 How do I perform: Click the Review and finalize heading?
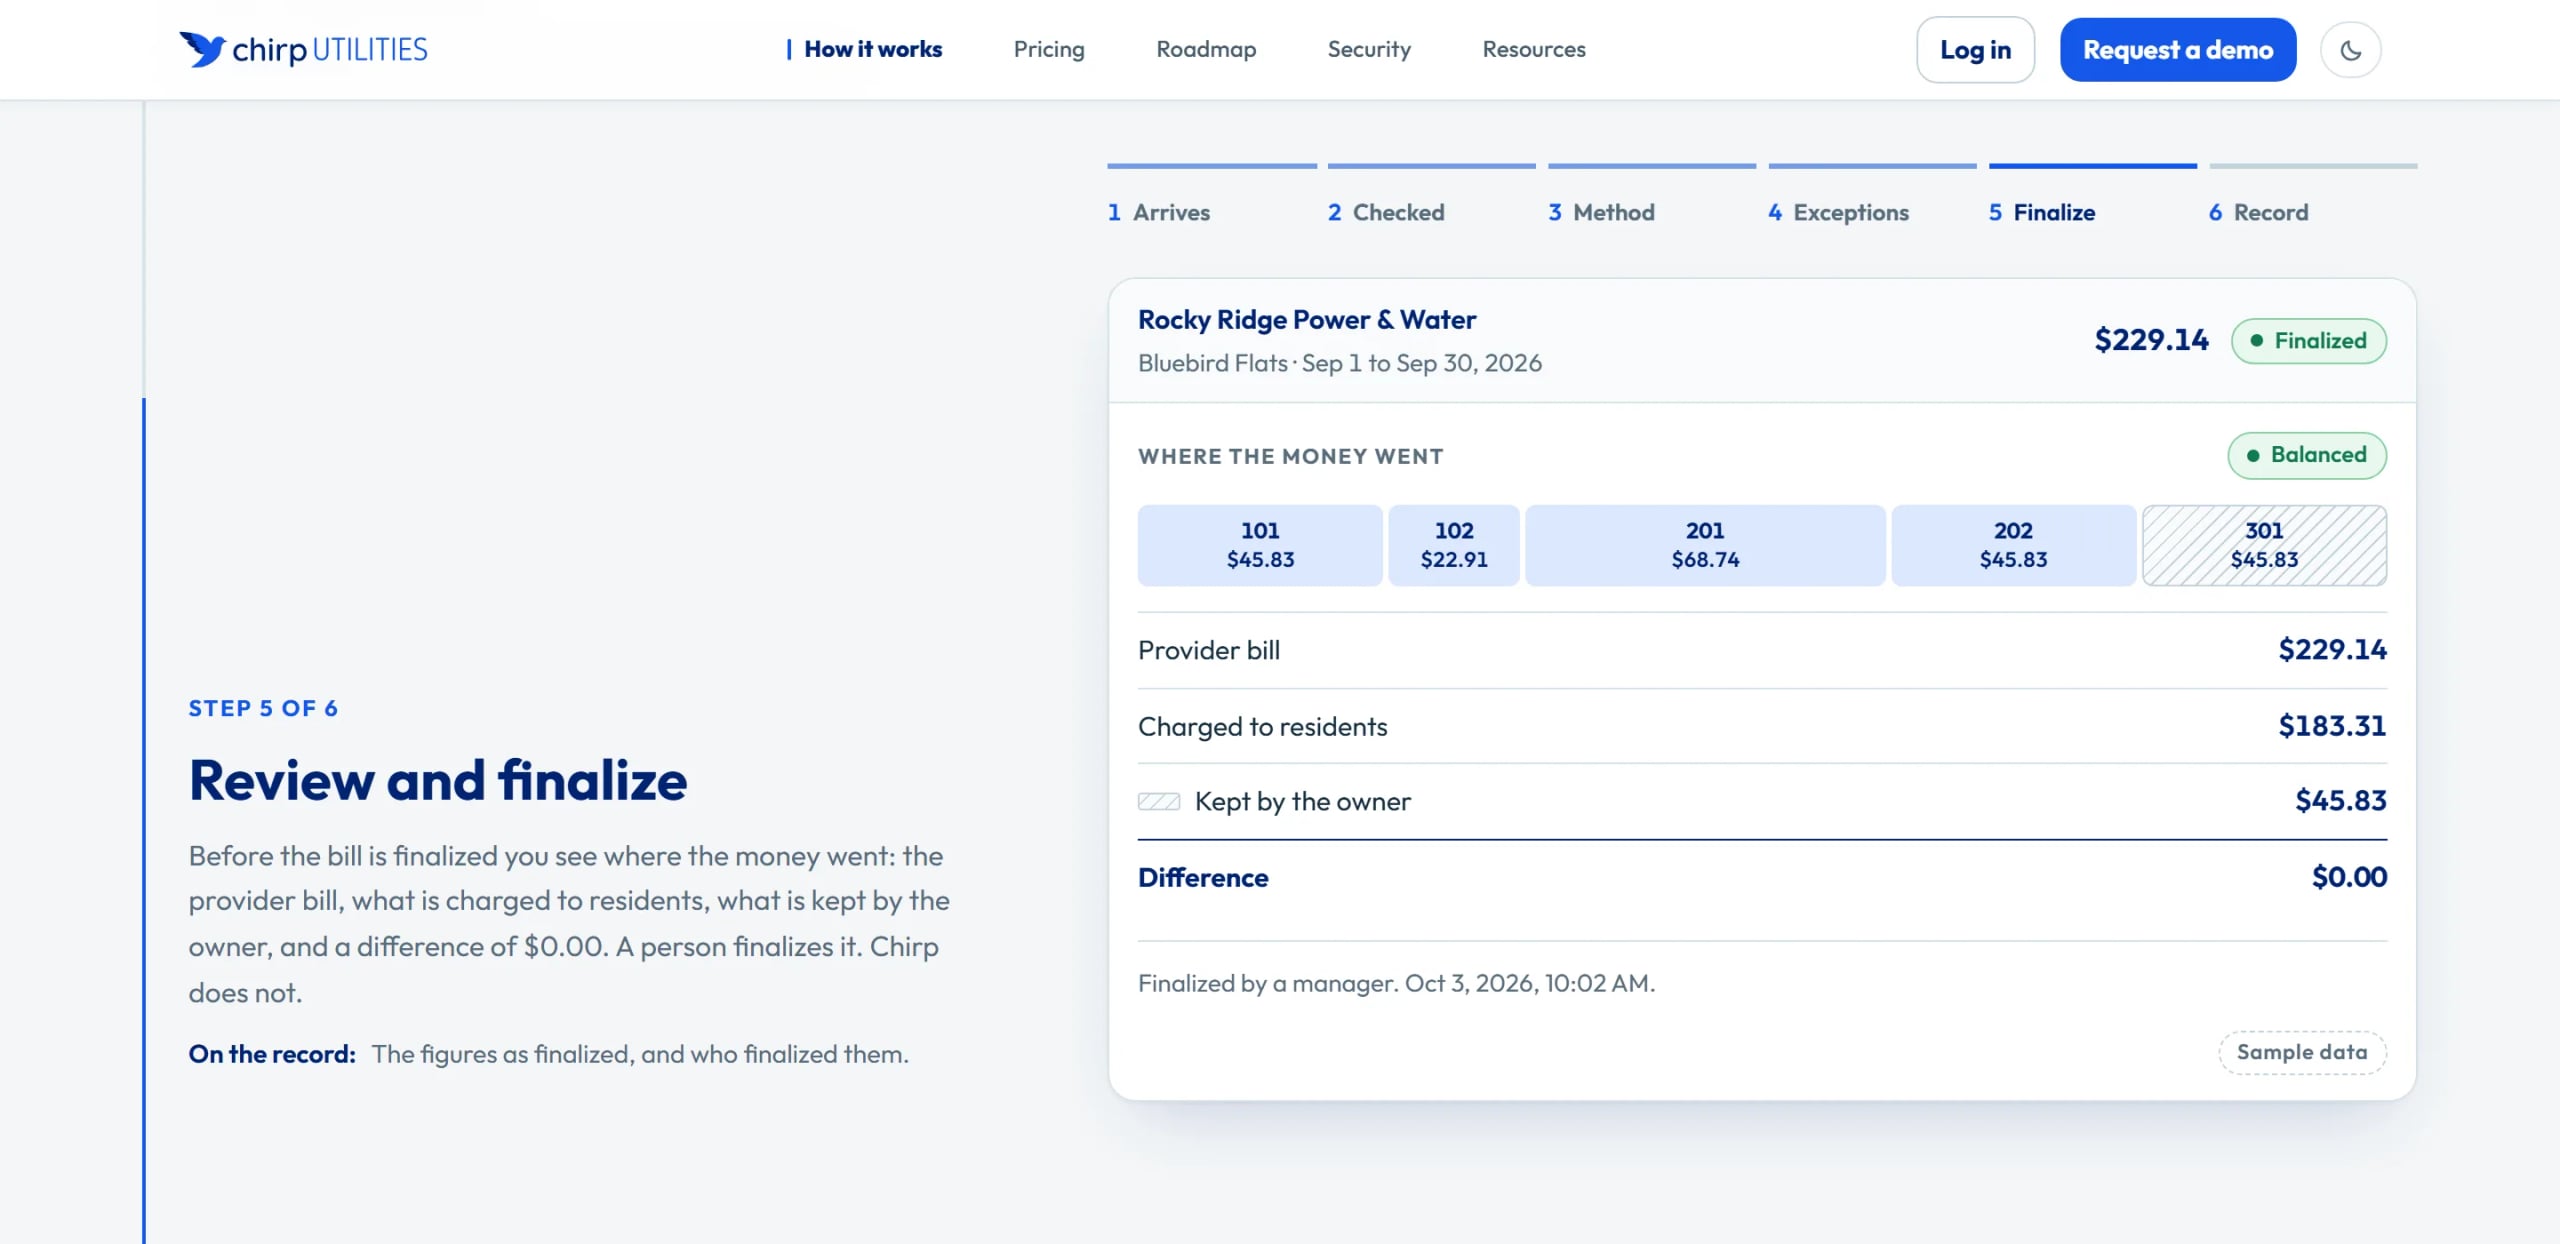coord(438,781)
